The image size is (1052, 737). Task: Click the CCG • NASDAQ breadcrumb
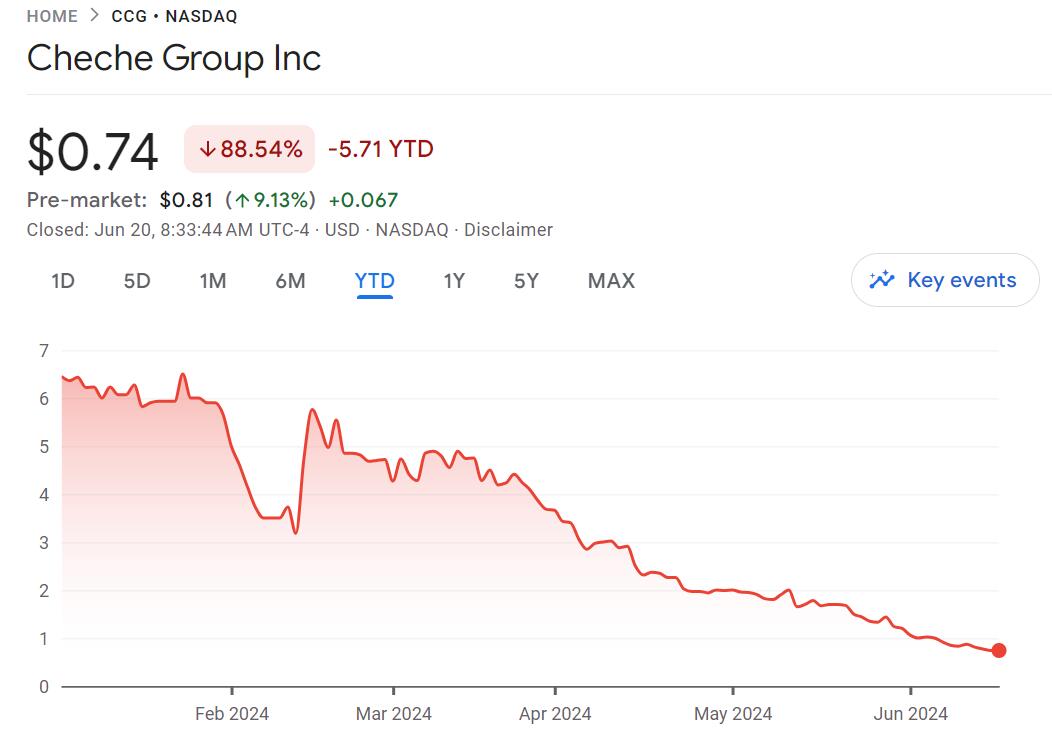[x=174, y=15]
